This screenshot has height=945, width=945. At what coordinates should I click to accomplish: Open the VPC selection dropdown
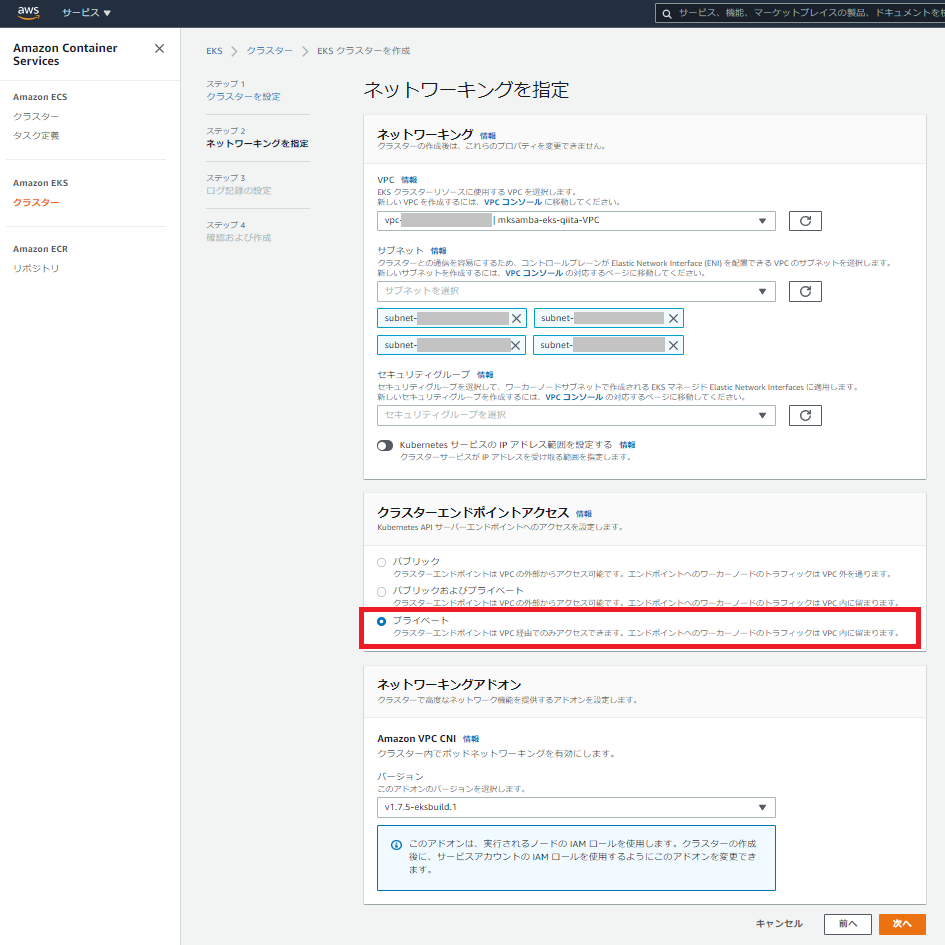point(576,221)
